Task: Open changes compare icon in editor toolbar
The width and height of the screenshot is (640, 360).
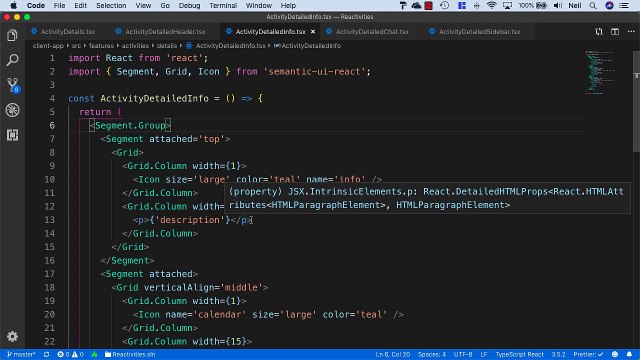Action: click(599, 31)
